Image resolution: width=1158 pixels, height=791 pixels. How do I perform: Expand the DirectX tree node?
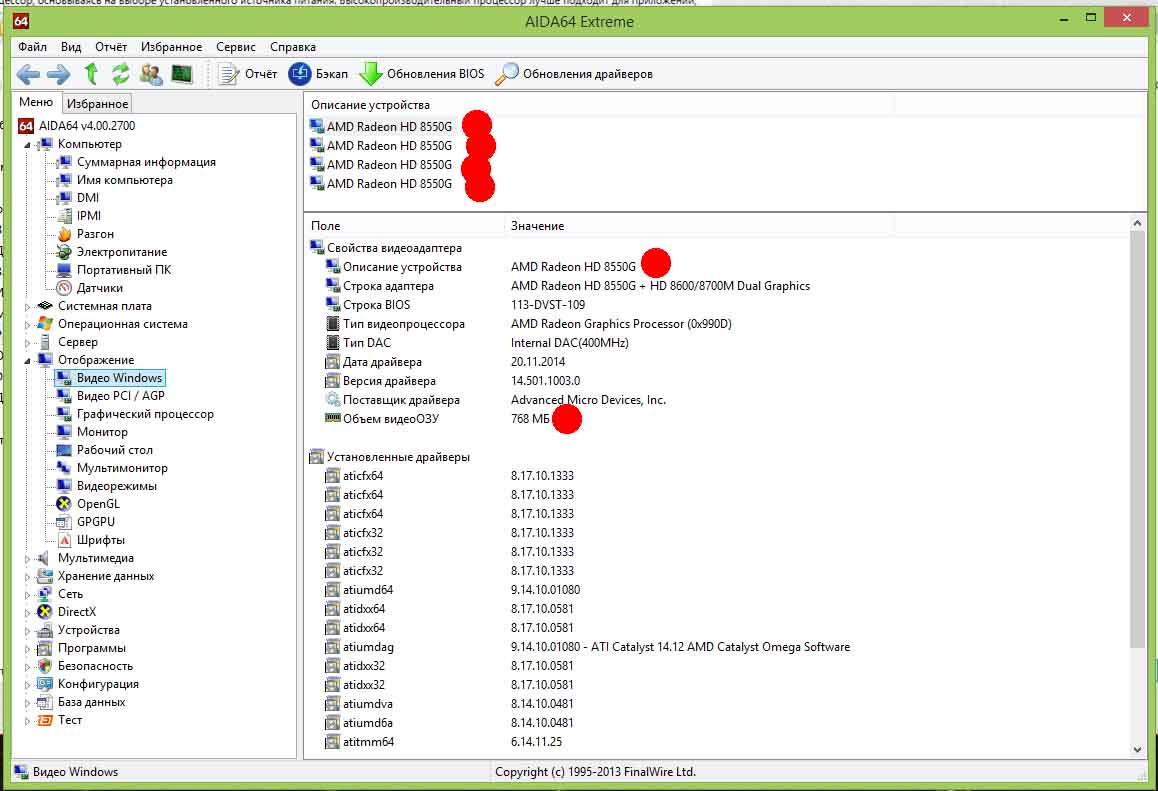(x=27, y=613)
